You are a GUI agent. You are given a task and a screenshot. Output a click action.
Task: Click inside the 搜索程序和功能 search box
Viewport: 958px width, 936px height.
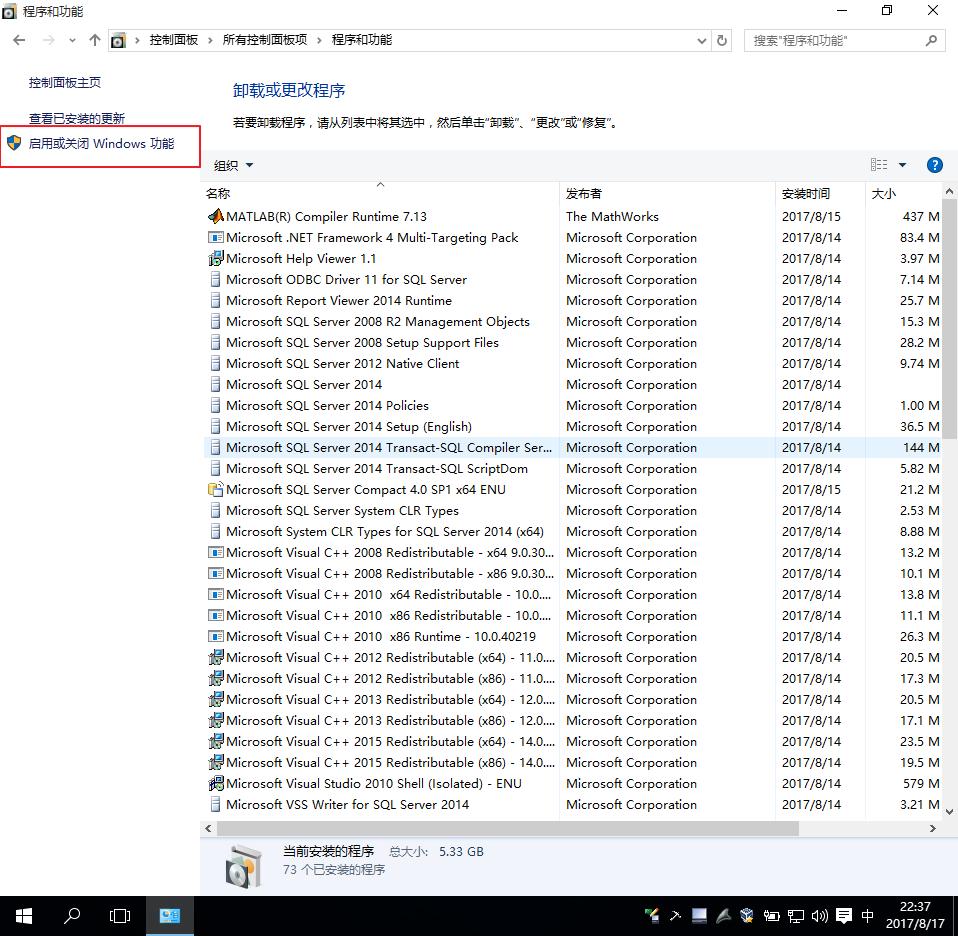pos(840,41)
